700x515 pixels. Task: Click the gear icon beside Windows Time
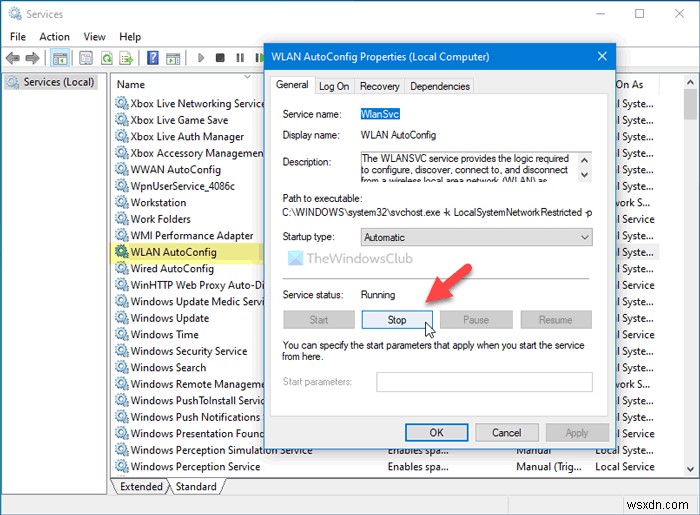click(x=121, y=334)
